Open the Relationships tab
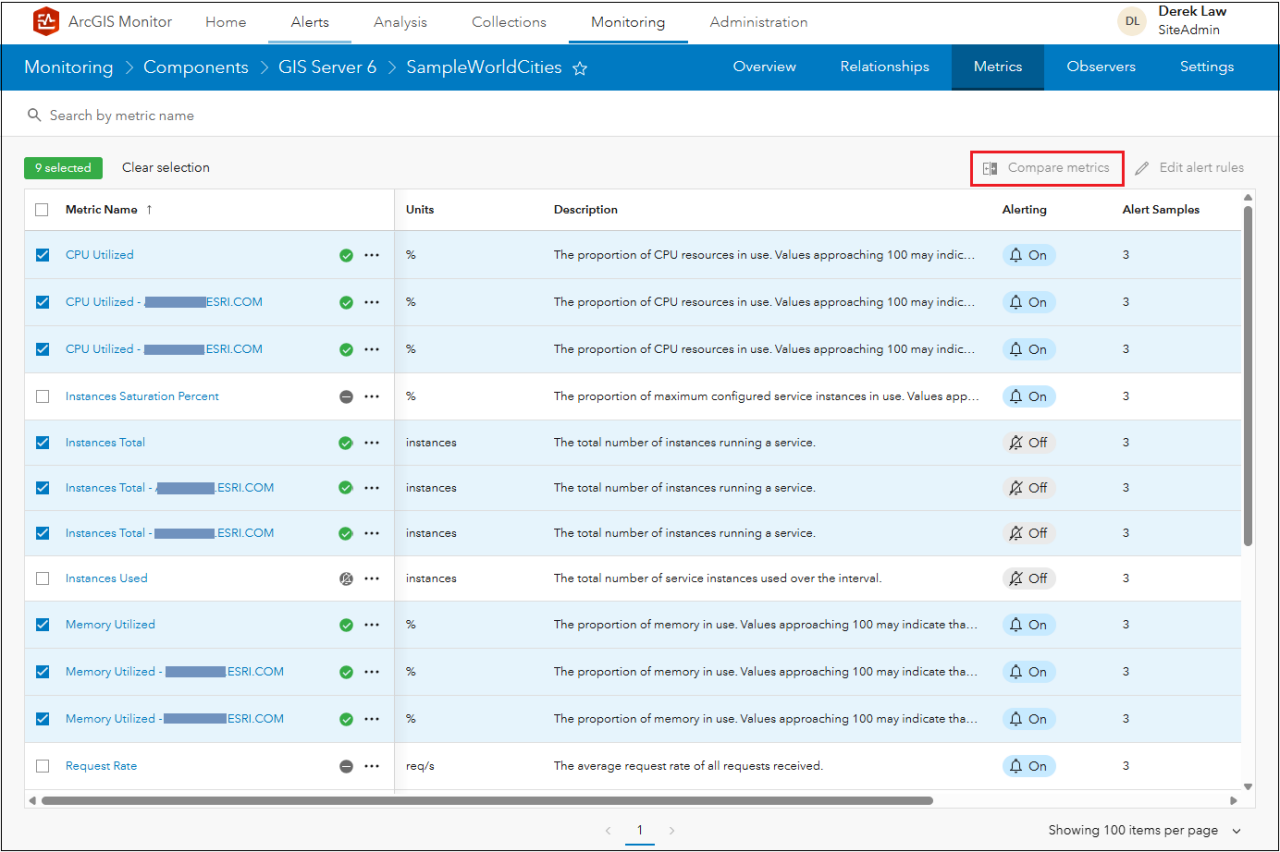 885,67
